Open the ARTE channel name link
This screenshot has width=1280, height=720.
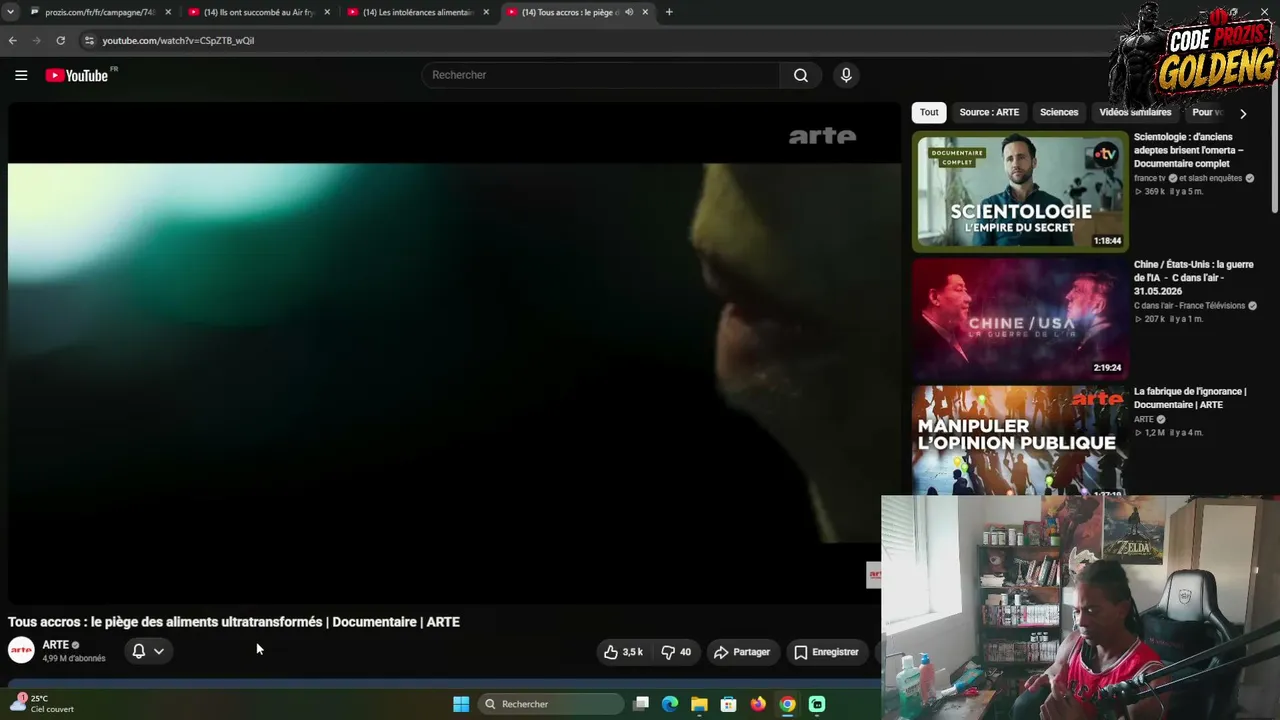coord(55,645)
